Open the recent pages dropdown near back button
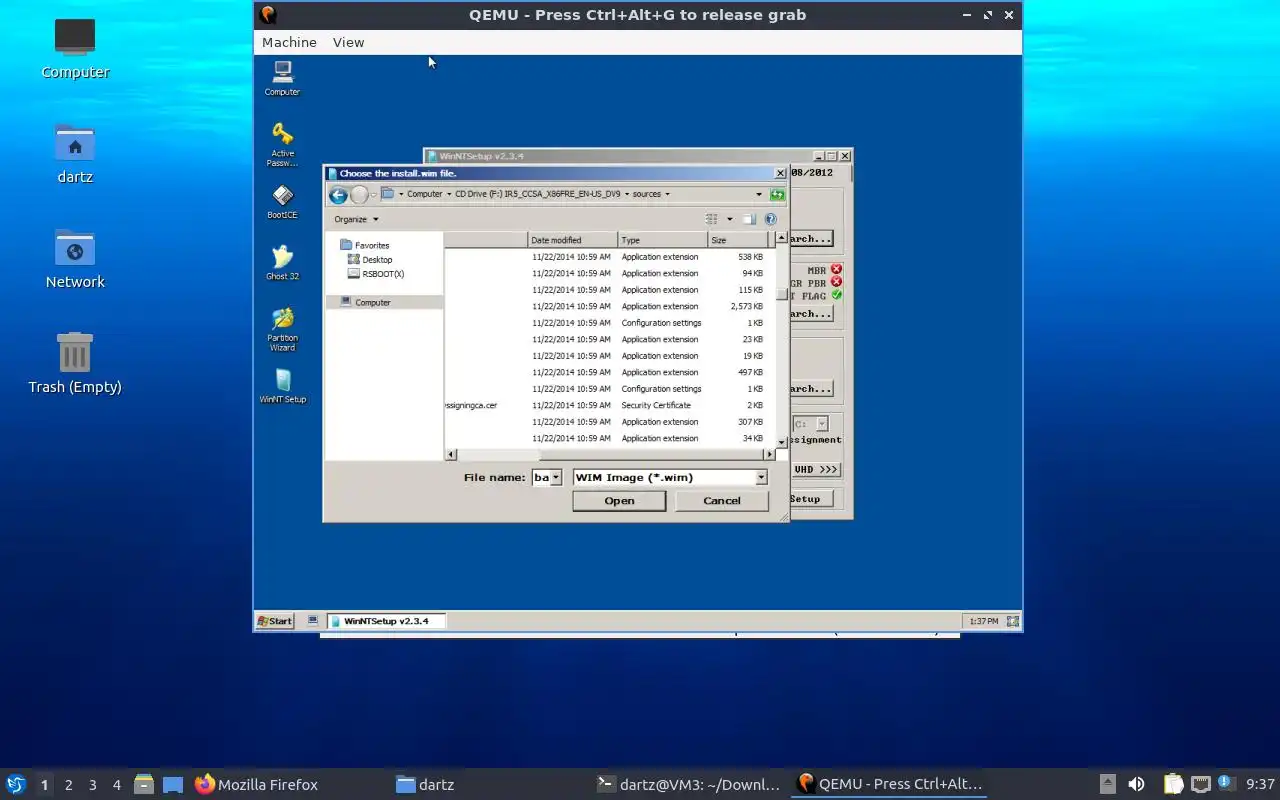The width and height of the screenshot is (1280, 800). tap(374, 195)
